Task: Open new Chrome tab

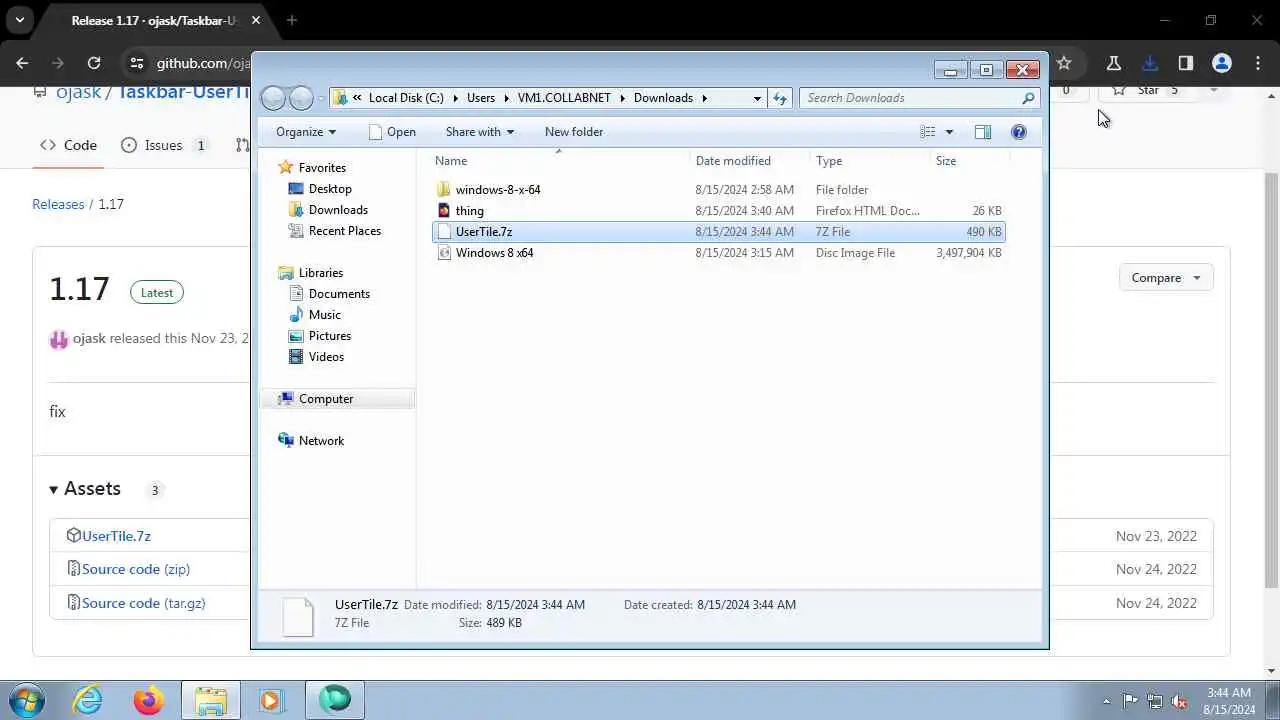Action: click(x=292, y=20)
